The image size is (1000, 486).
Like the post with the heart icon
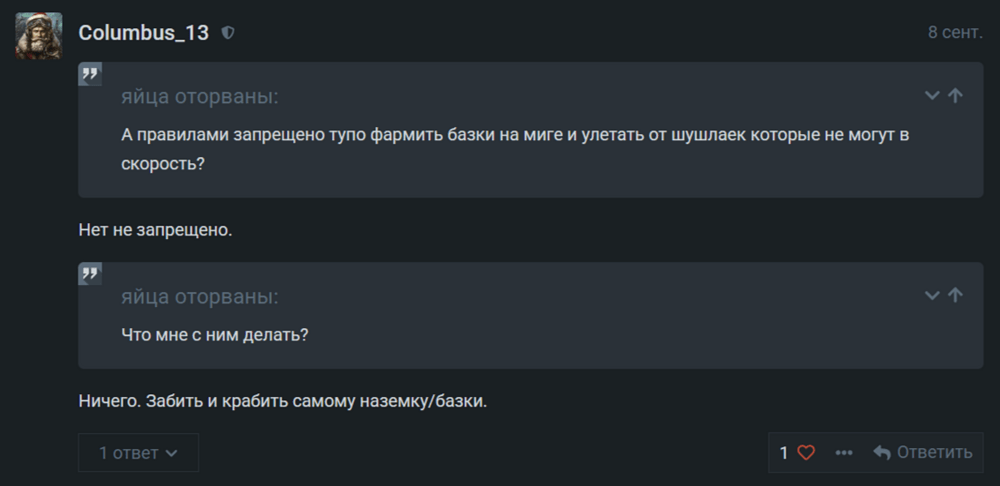(806, 453)
